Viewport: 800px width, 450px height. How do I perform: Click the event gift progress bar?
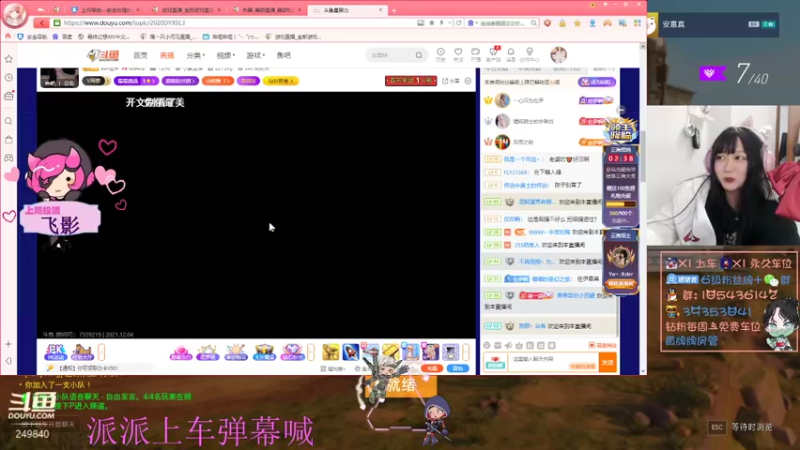620,205
